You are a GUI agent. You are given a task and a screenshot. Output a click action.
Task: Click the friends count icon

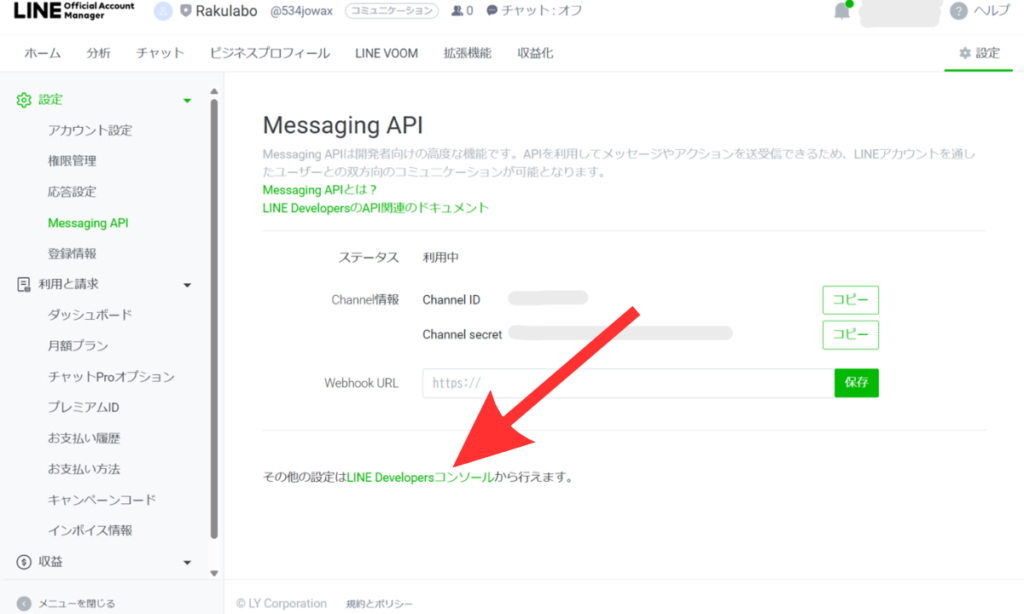(x=457, y=11)
